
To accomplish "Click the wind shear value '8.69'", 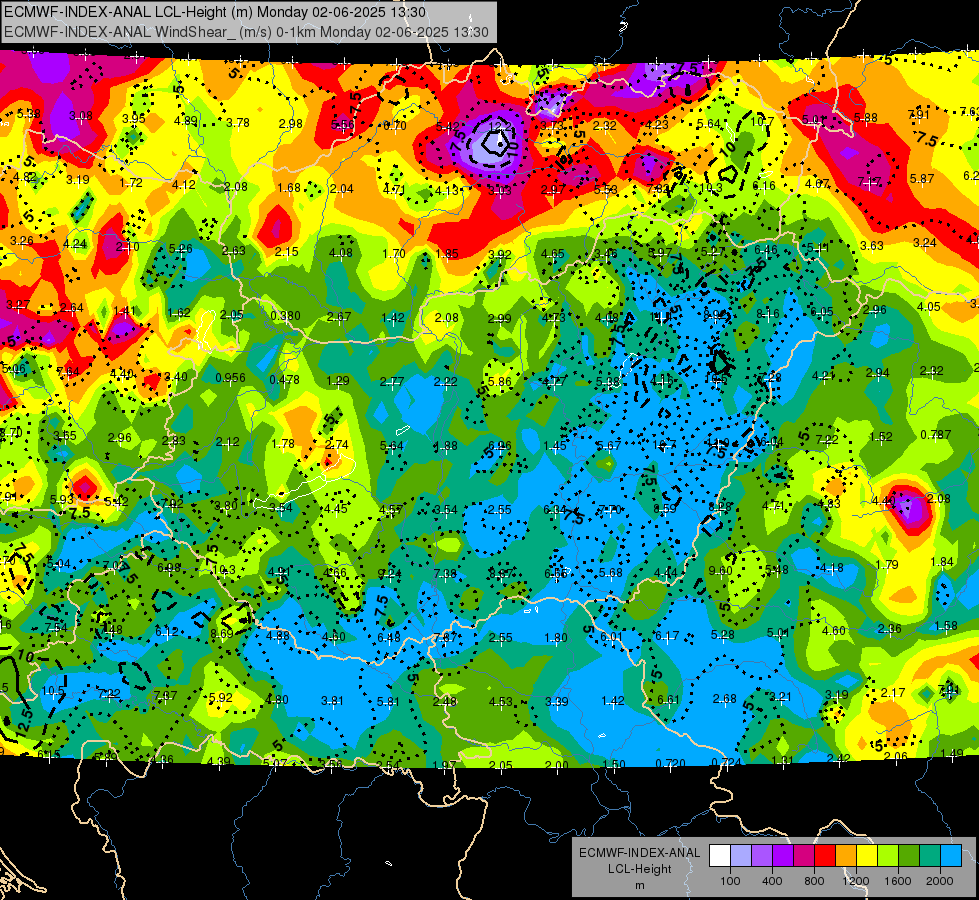I will point(222,633).
